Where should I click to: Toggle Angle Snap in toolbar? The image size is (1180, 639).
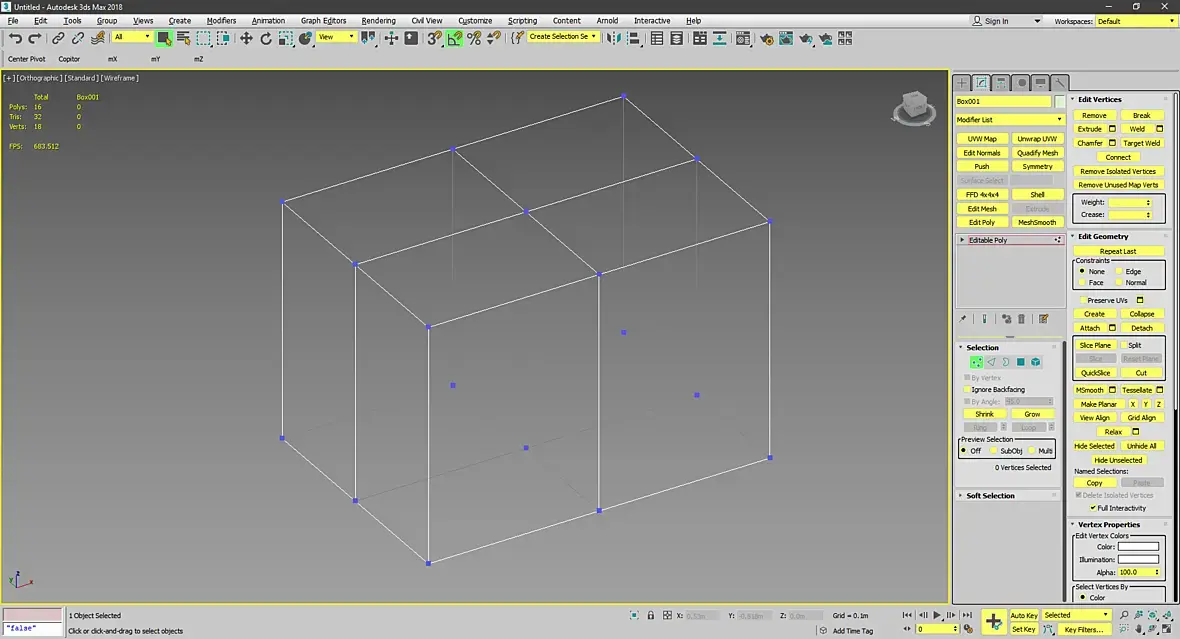[454, 38]
